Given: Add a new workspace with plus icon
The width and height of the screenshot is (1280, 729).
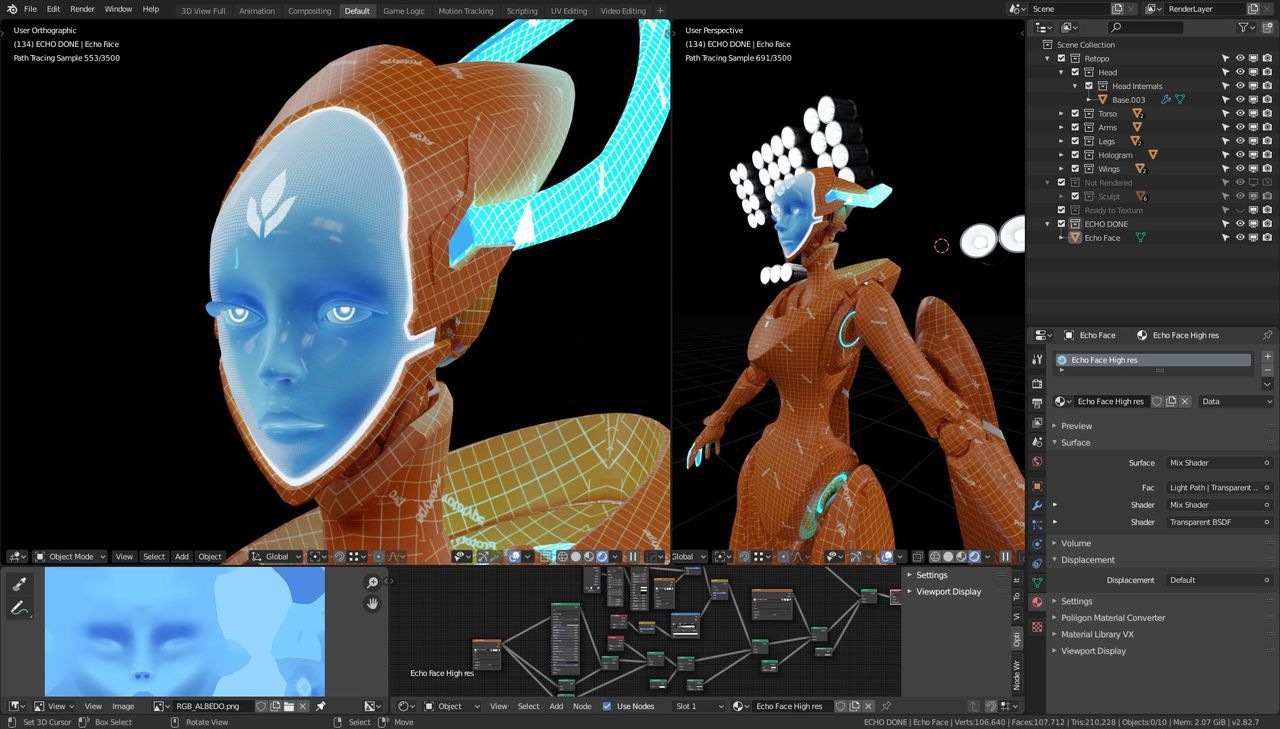Looking at the screenshot, I should point(660,10).
